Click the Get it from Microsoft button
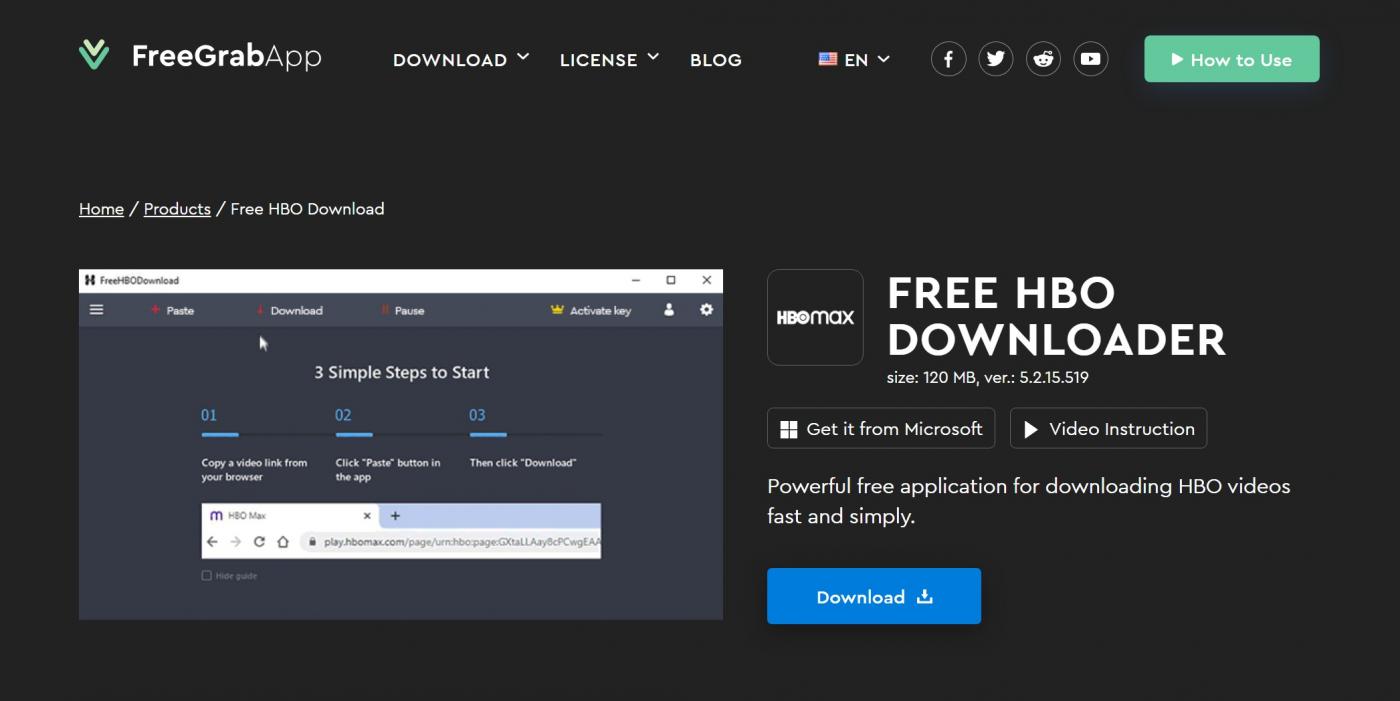 point(880,428)
